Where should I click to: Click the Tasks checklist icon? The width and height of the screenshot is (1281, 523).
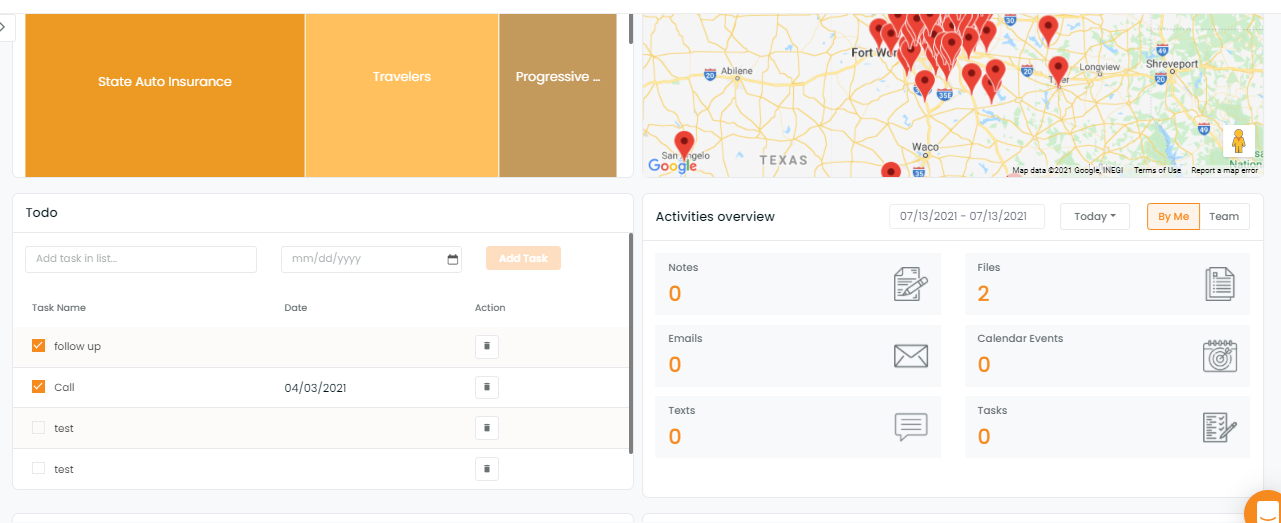(x=1220, y=427)
